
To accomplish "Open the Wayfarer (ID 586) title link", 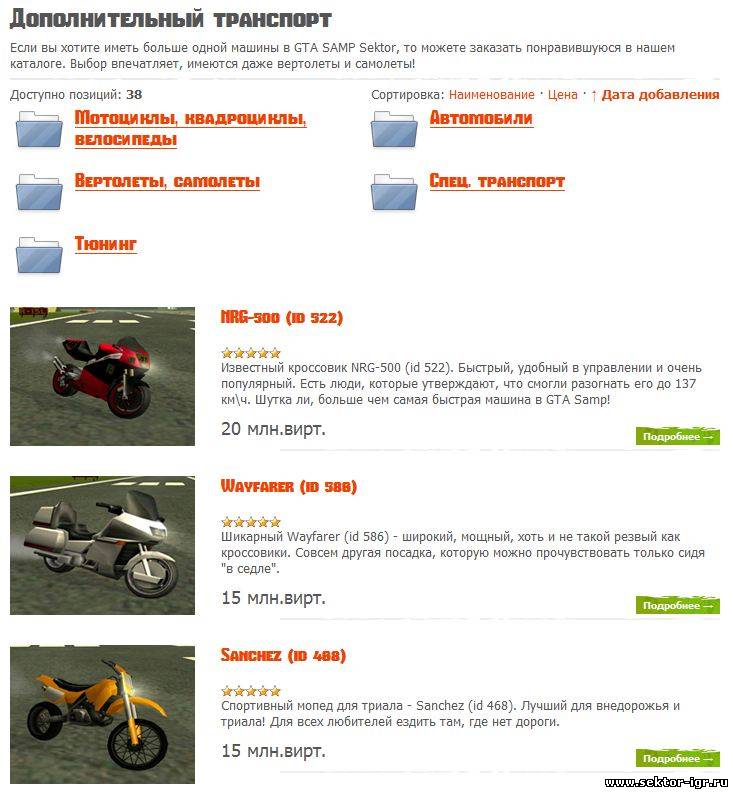I will 289,486.
